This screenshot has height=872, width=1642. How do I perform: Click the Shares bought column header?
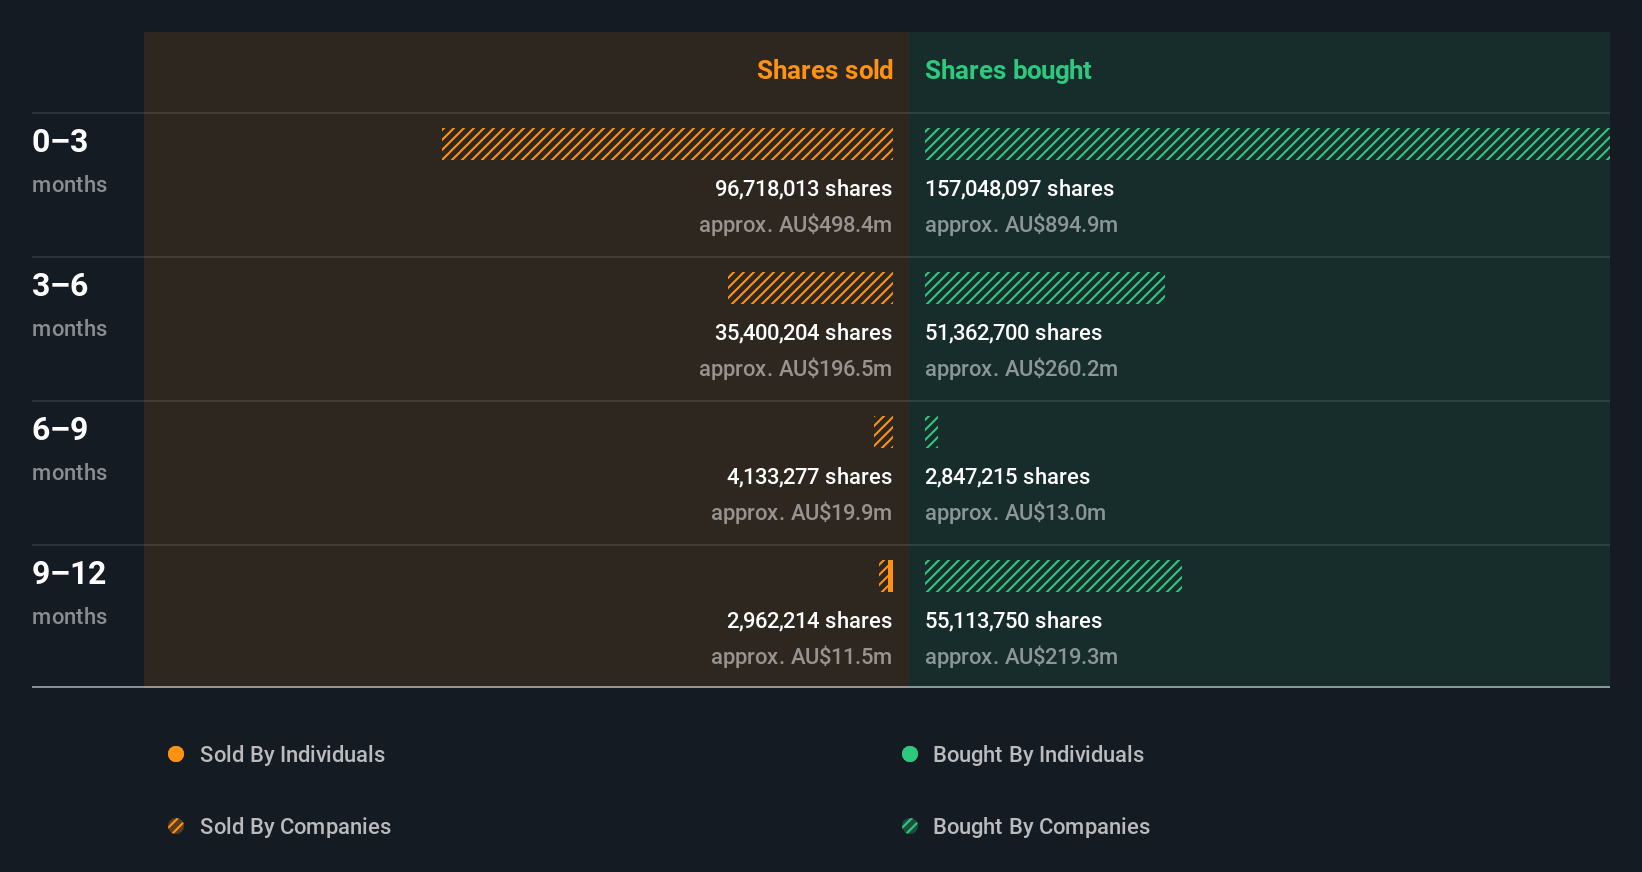coord(1008,70)
